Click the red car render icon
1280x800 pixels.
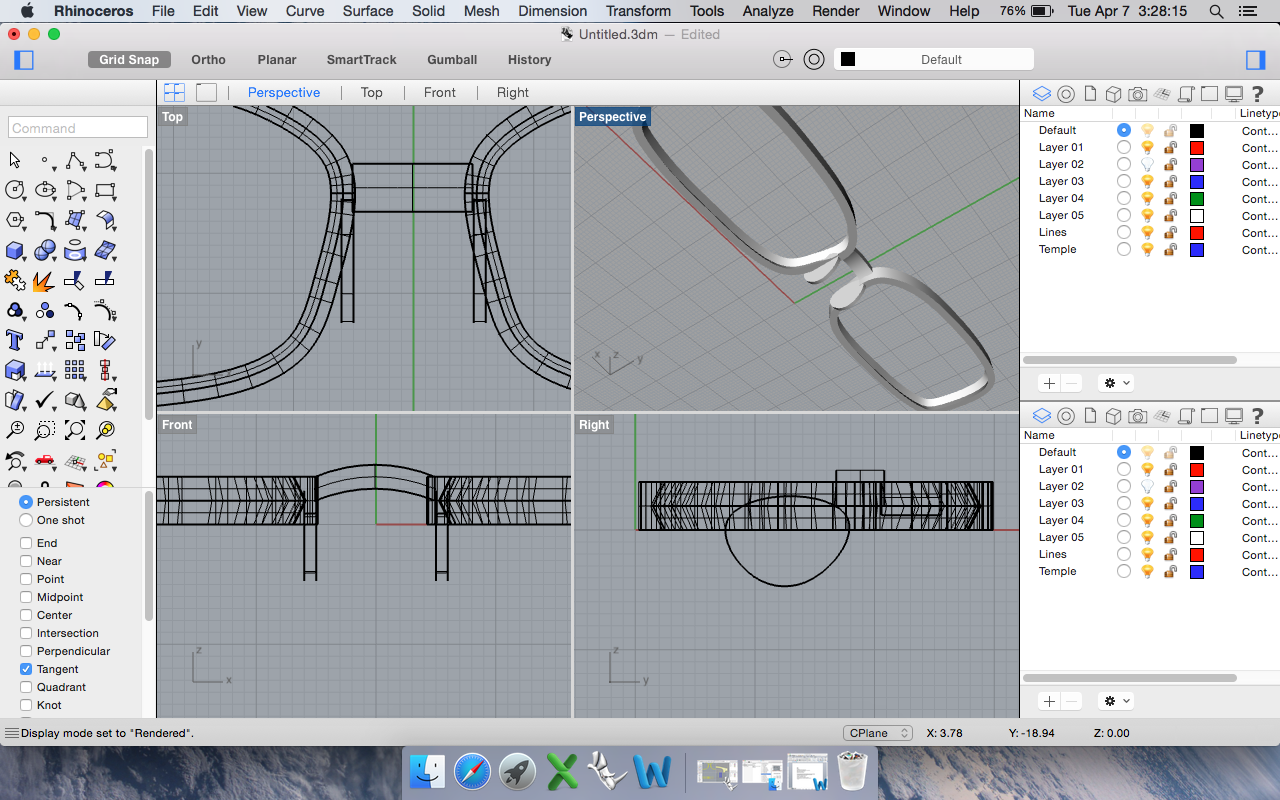45,460
